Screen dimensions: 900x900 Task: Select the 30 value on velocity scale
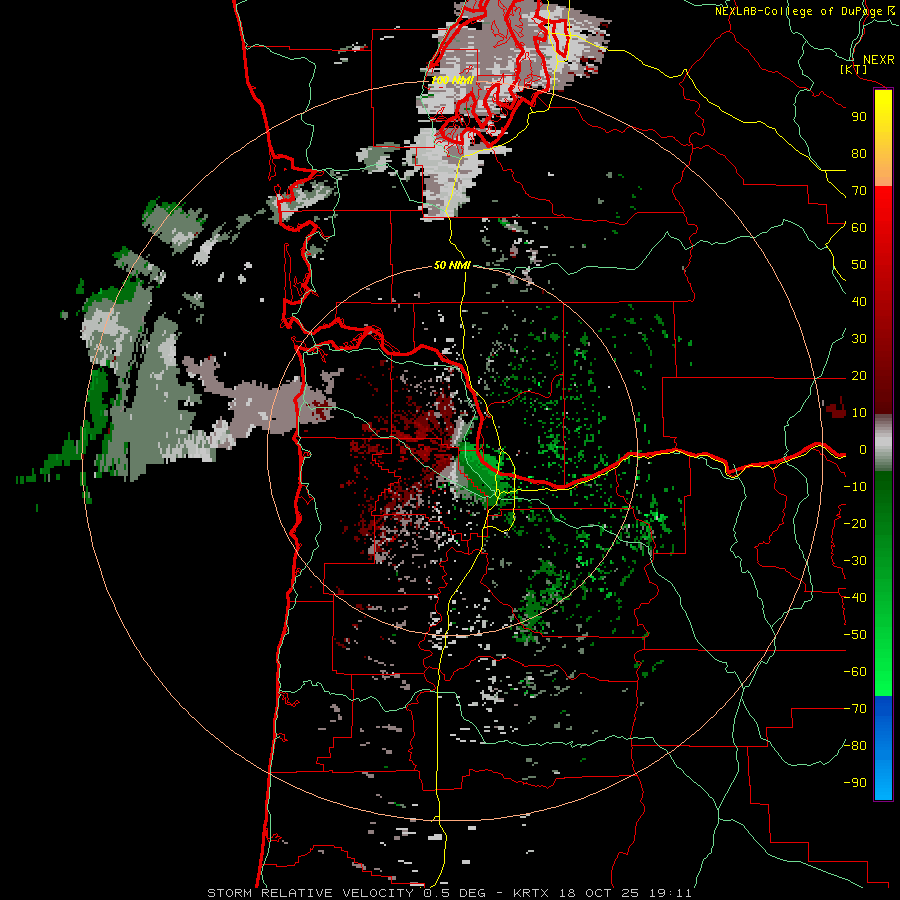click(x=859, y=339)
